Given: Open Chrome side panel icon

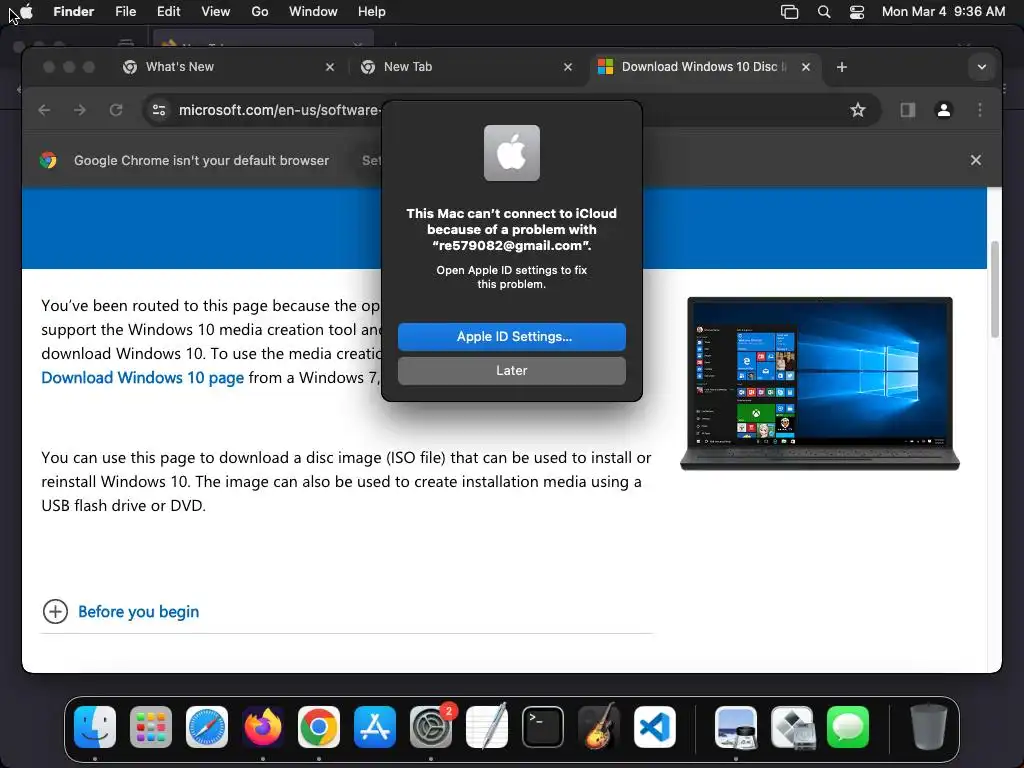Looking at the screenshot, I should [x=908, y=110].
